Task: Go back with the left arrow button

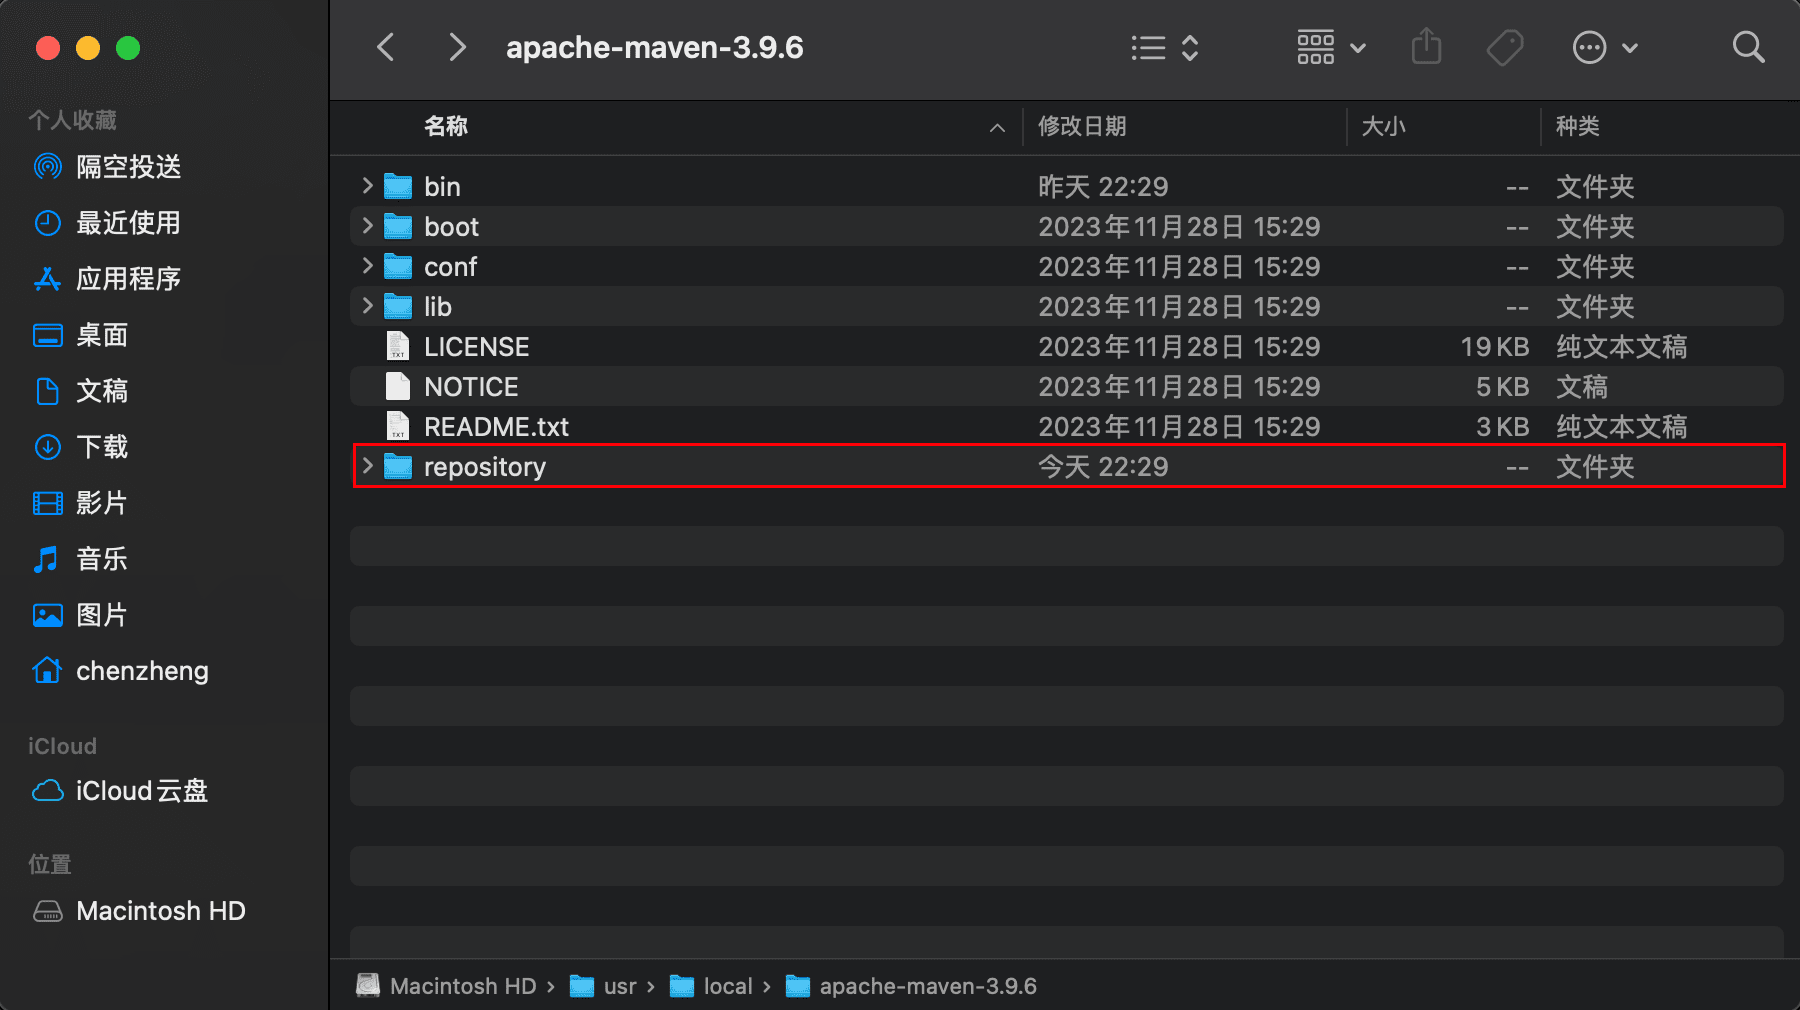Action: coord(386,47)
